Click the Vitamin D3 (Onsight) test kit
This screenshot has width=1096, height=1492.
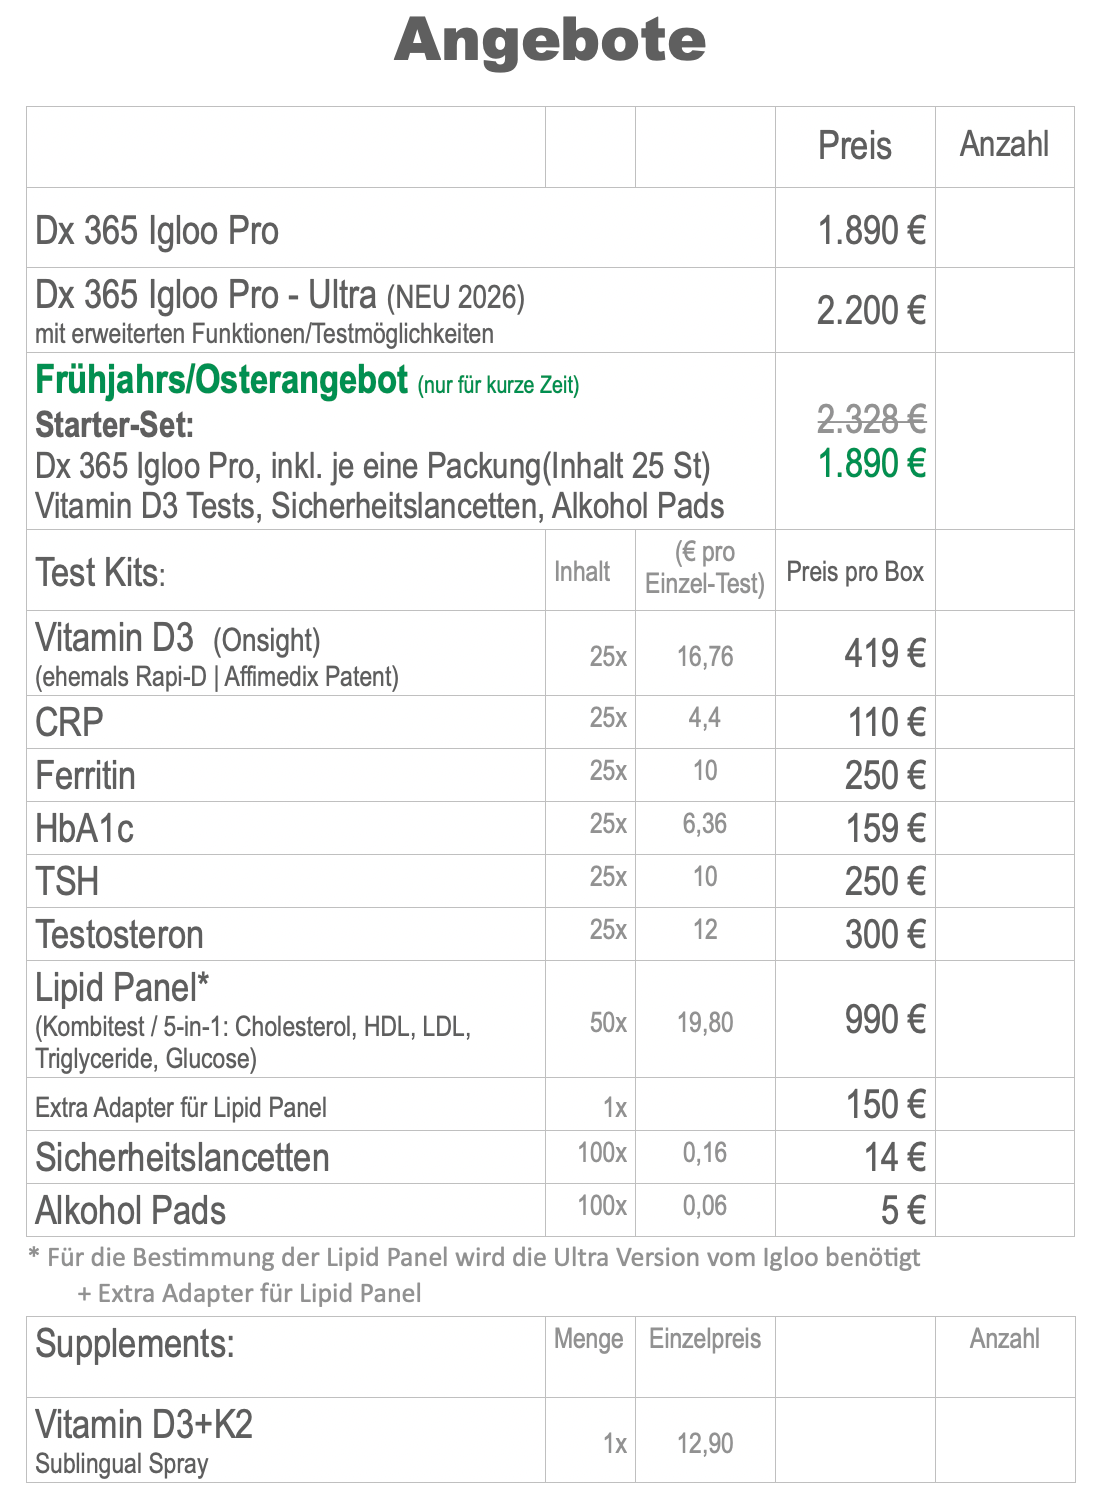click(x=177, y=639)
